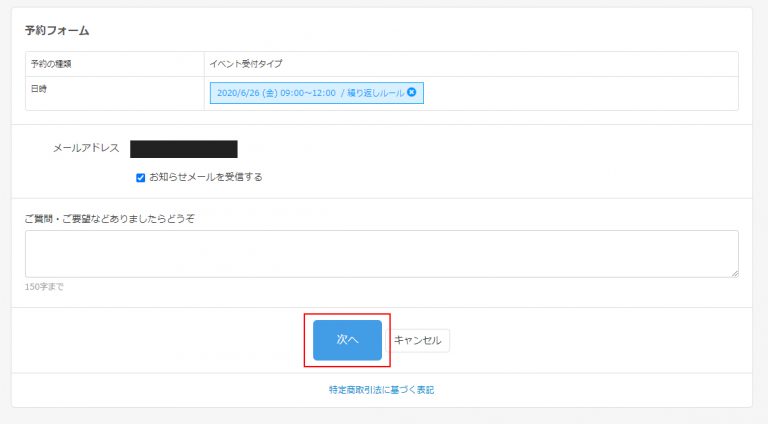
Task: Click the 予約フォーム heading
Action: coord(57,31)
